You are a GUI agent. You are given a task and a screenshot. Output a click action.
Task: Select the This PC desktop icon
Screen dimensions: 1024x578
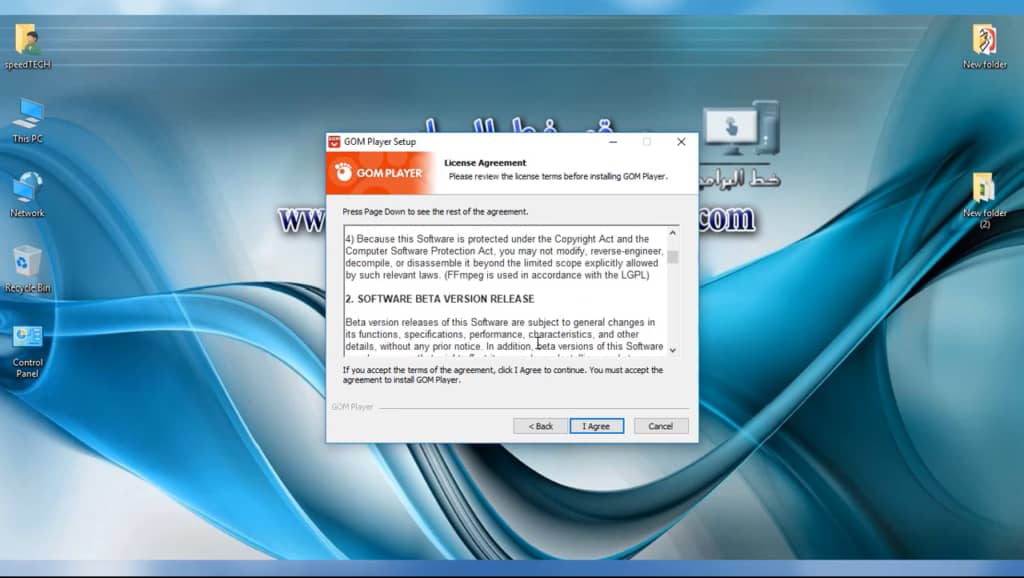(27, 114)
